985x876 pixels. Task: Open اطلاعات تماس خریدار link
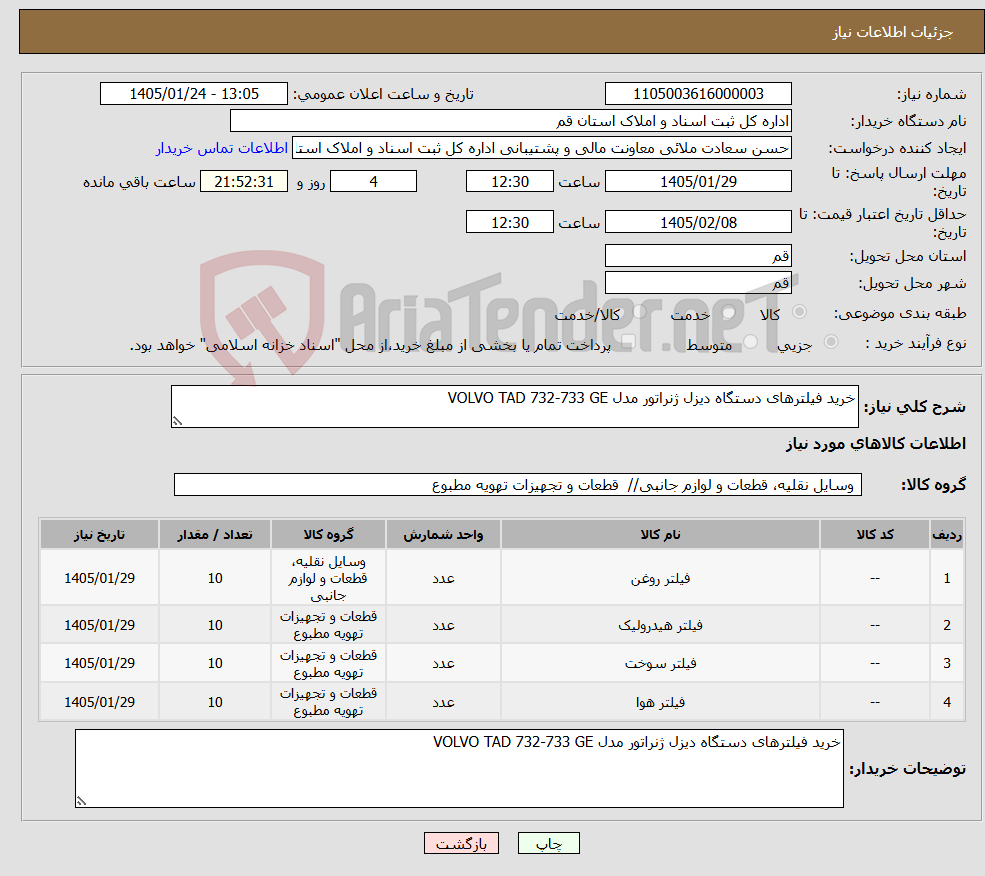point(222,148)
